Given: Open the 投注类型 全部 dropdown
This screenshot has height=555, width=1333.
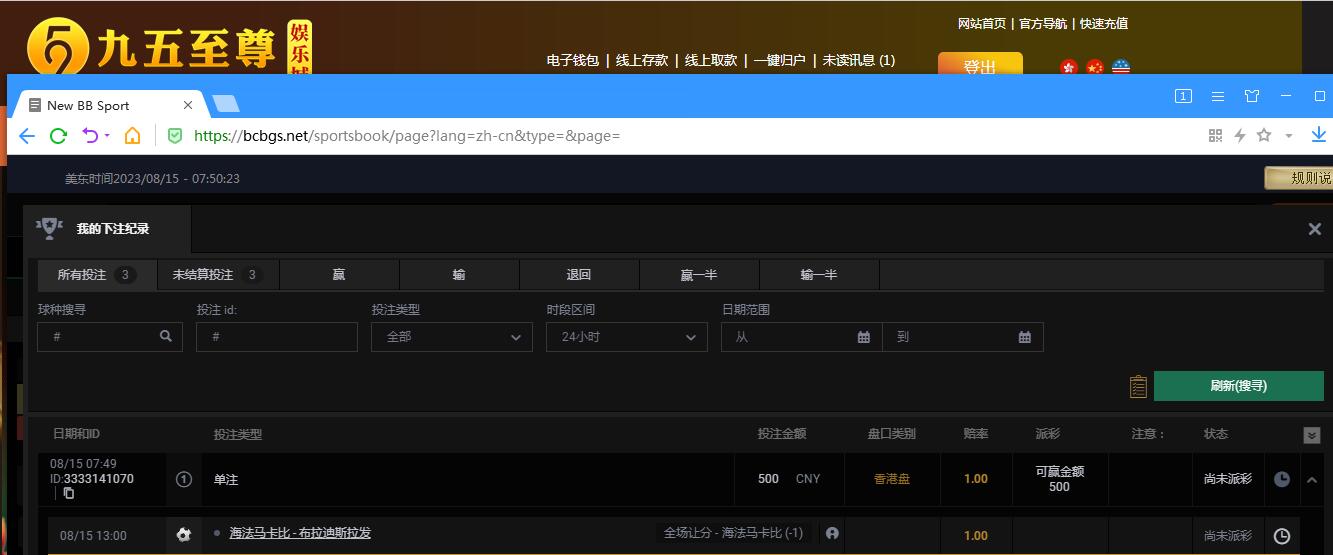Looking at the screenshot, I should (451, 337).
